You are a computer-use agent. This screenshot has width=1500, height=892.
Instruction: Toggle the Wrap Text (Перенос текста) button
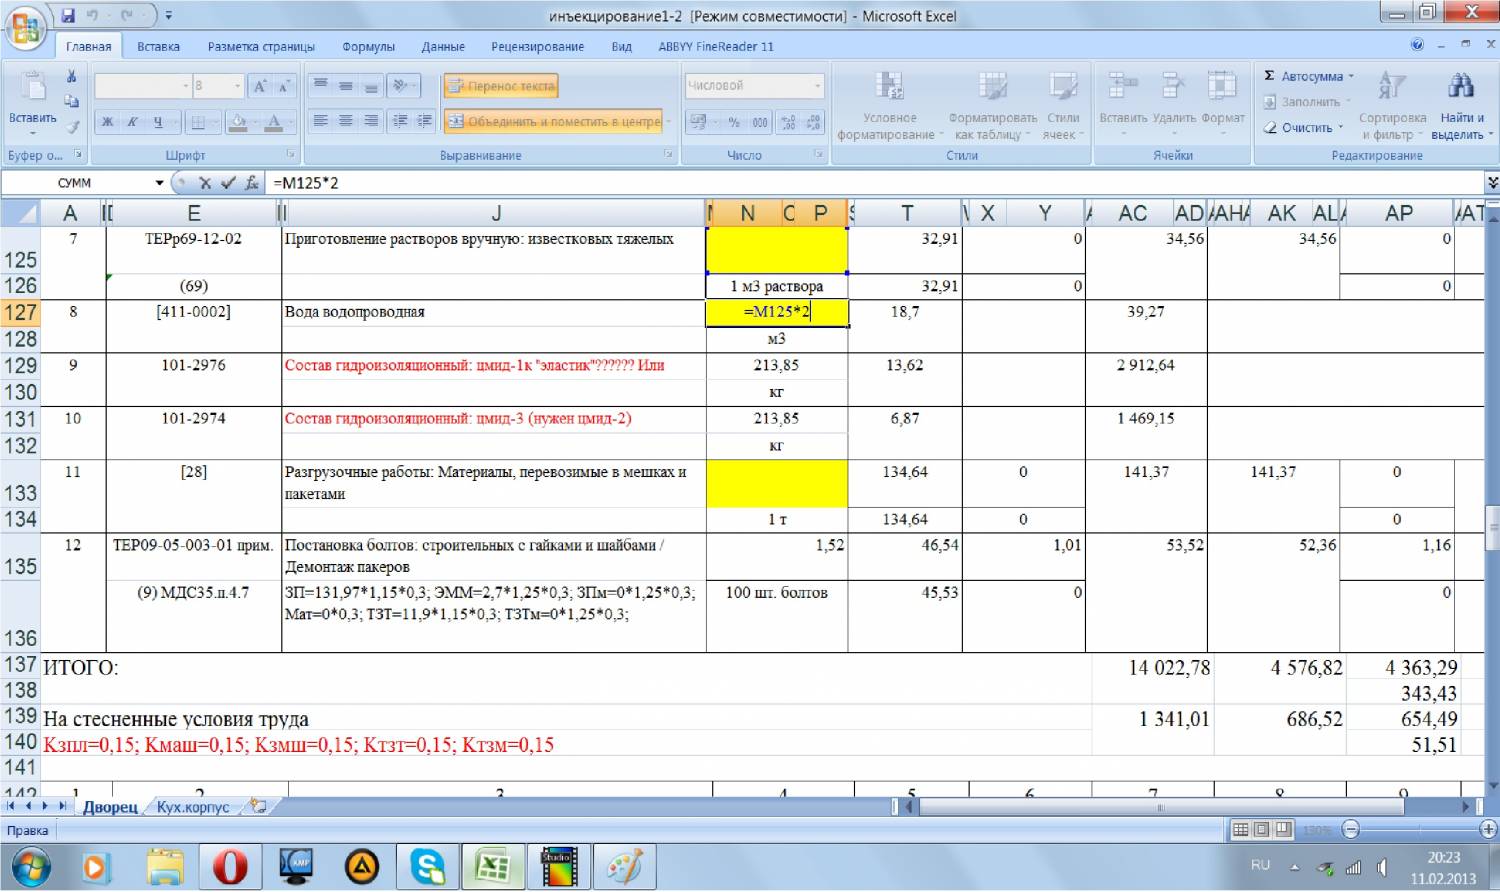tap(501, 86)
